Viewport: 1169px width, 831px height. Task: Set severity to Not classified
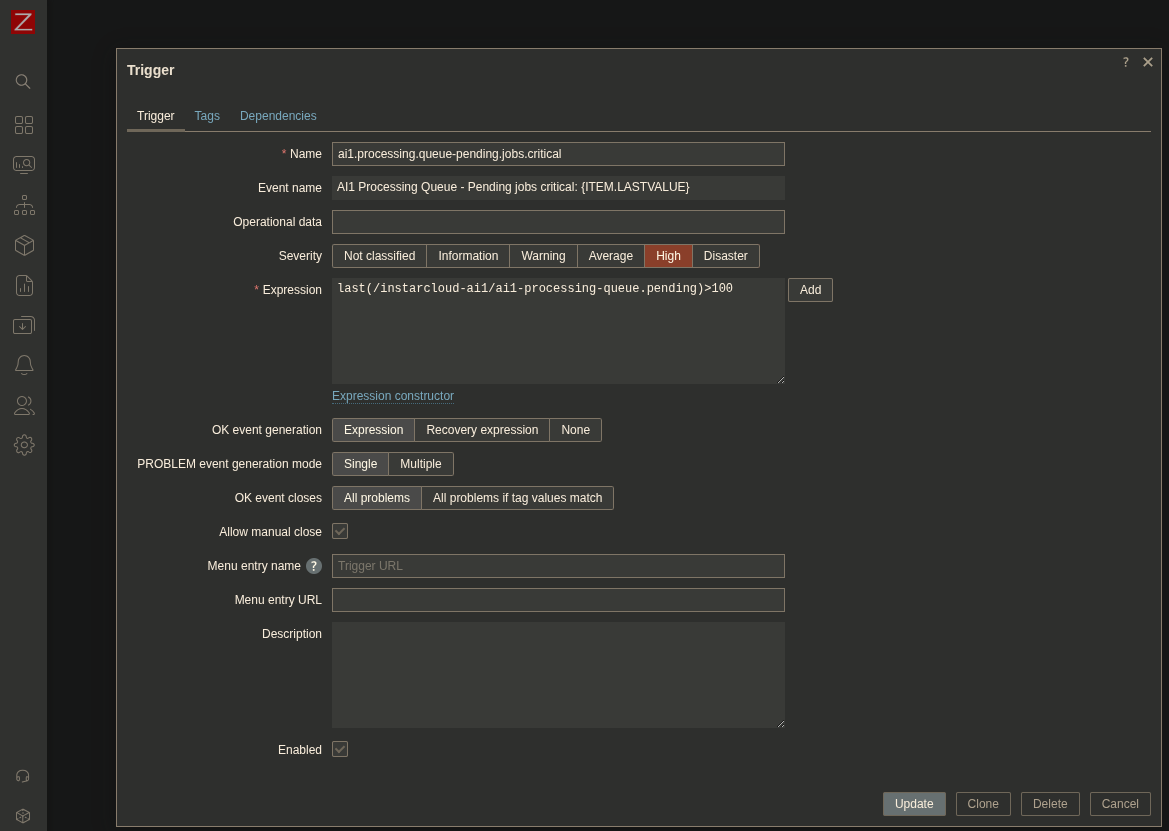point(379,256)
